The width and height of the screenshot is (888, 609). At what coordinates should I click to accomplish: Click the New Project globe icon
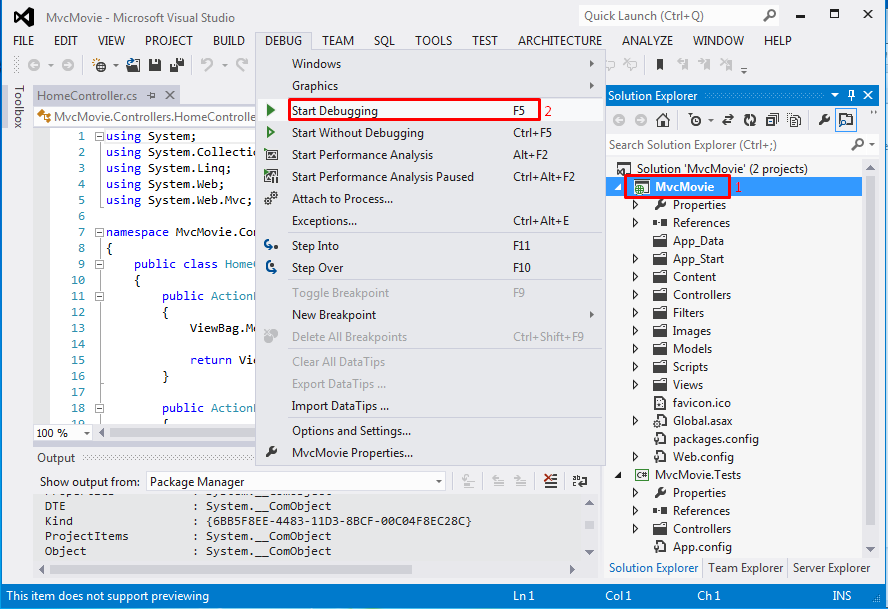tap(99, 65)
